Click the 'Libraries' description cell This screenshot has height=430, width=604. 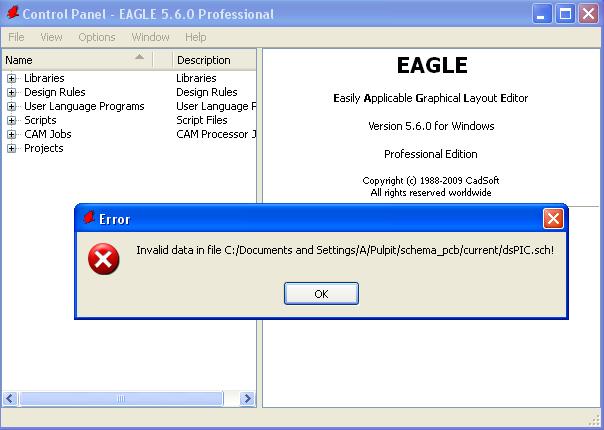point(196,78)
